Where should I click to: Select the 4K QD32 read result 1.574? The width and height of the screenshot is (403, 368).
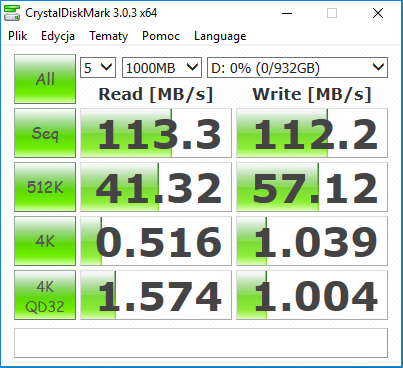[156, 295]
